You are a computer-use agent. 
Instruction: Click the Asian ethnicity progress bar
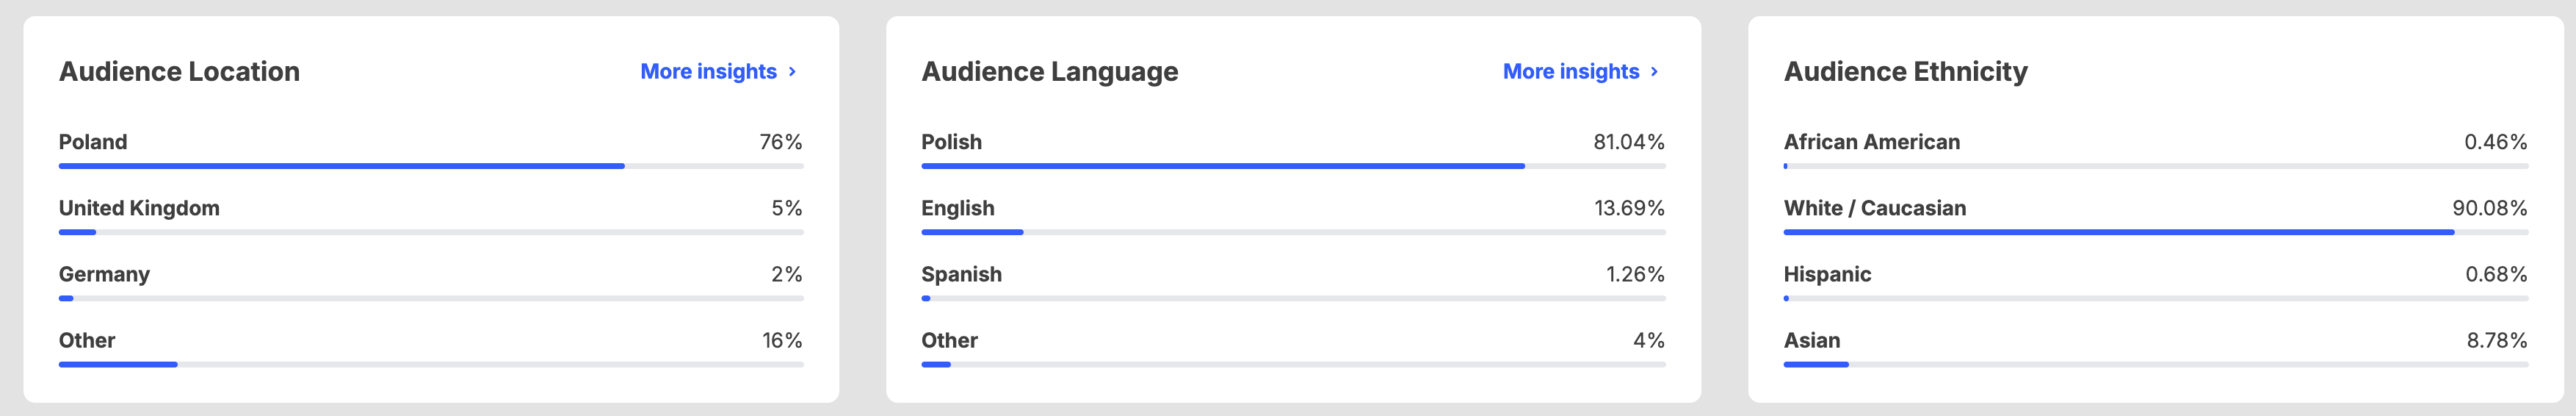pos(2156,364)
